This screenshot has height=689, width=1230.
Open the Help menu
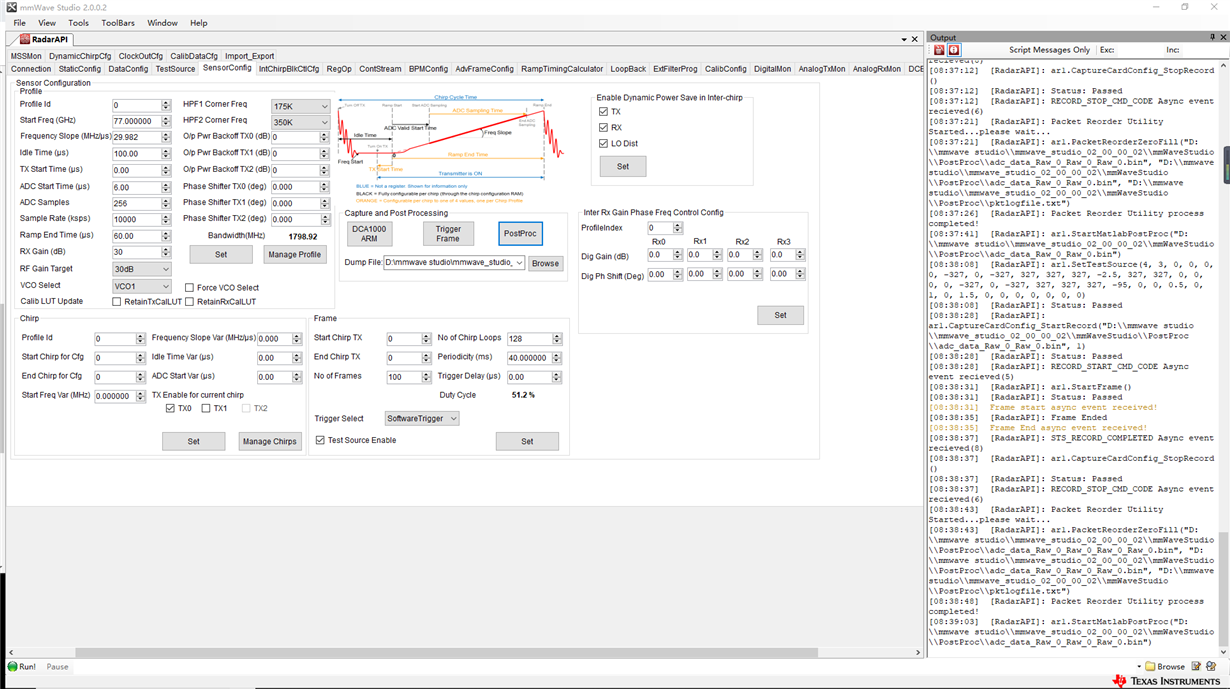199,23
